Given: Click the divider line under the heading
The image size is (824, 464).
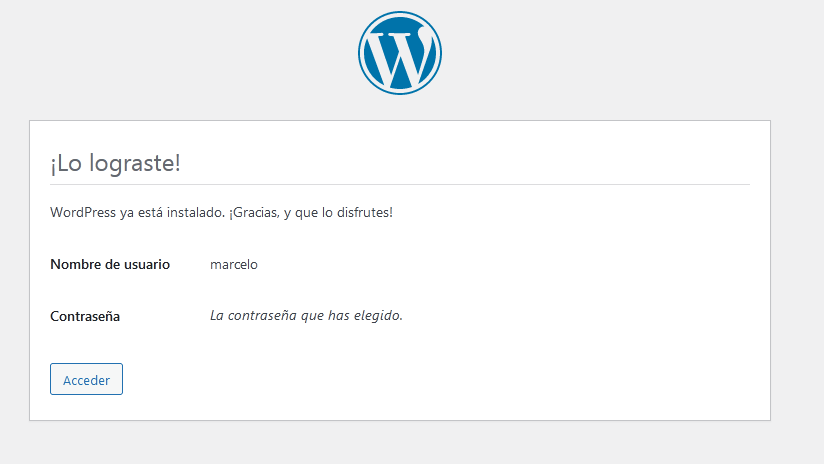Looking at the screenshot, I should pyautogui.click(x=400, y=184).
